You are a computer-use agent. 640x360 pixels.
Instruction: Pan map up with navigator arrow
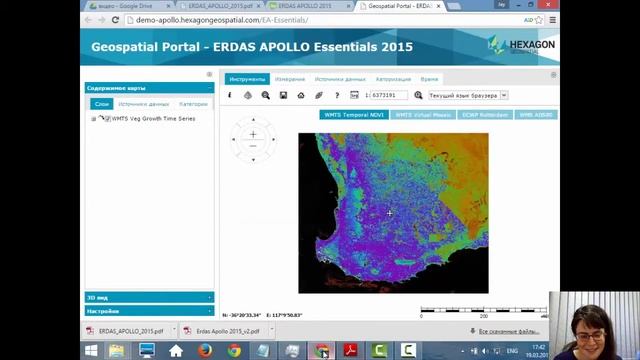click(x=253, y=120)
